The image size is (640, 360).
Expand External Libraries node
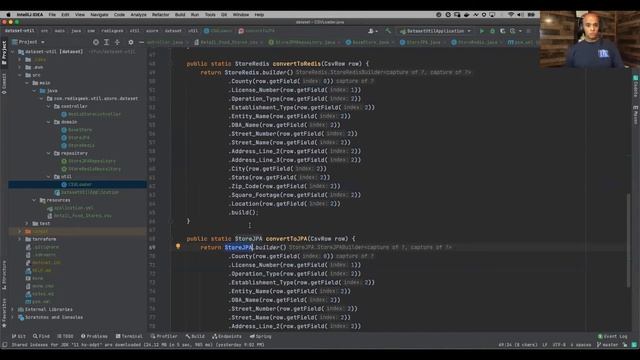(13, 309)
